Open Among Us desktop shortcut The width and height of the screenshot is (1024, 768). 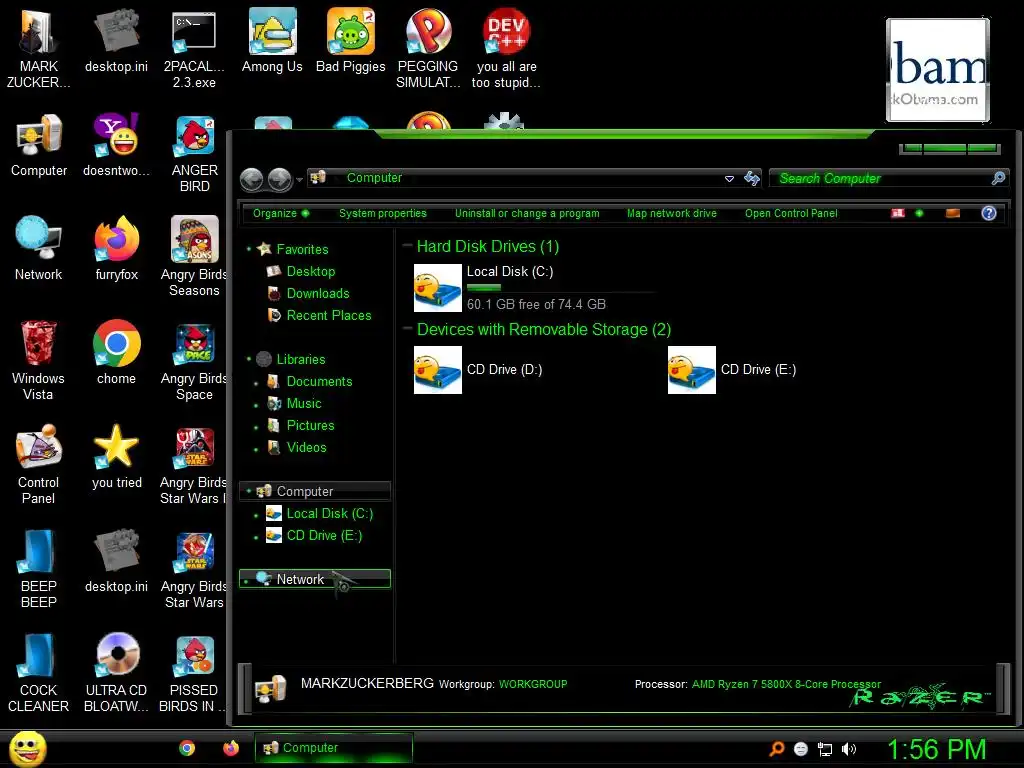coord(272,41)
